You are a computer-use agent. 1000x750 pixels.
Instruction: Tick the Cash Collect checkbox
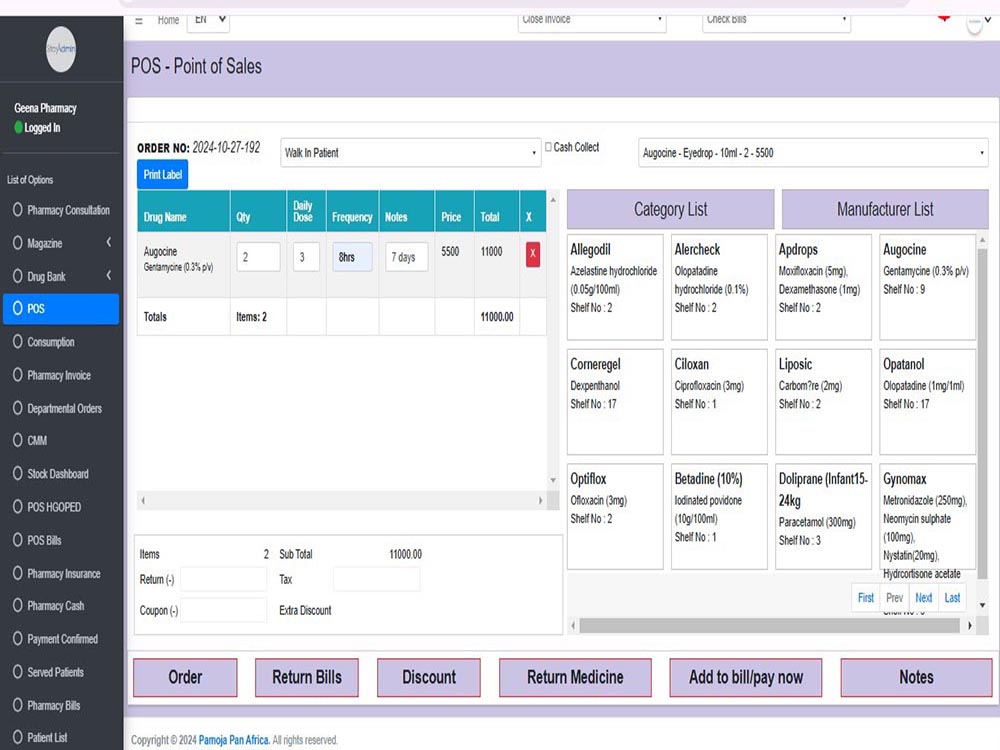tap(548, 147)
